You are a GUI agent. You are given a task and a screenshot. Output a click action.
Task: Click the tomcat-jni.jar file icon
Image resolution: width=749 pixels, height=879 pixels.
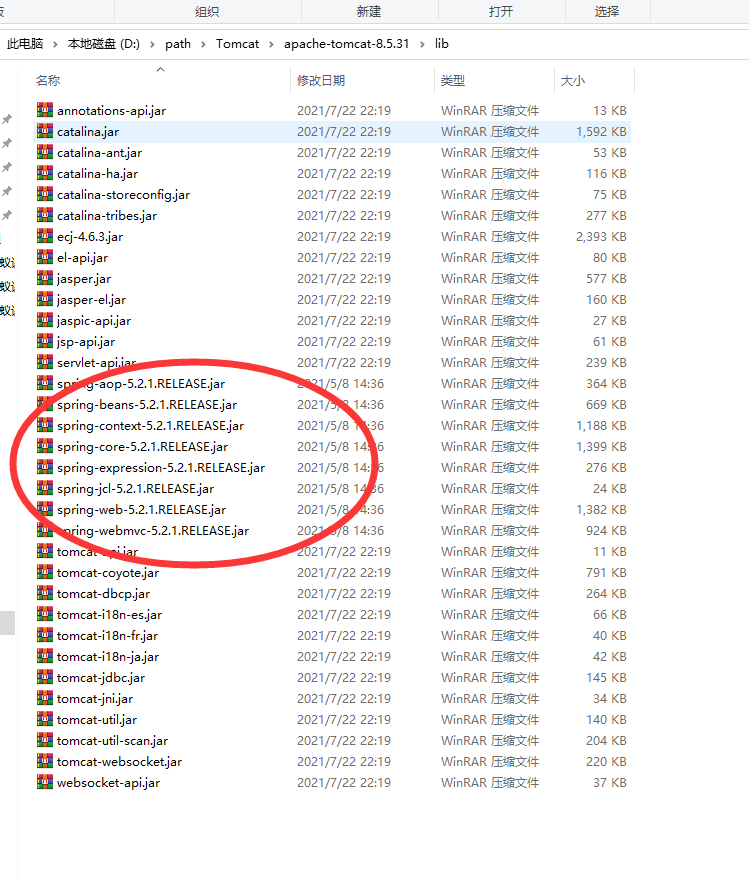click(45, 698)
